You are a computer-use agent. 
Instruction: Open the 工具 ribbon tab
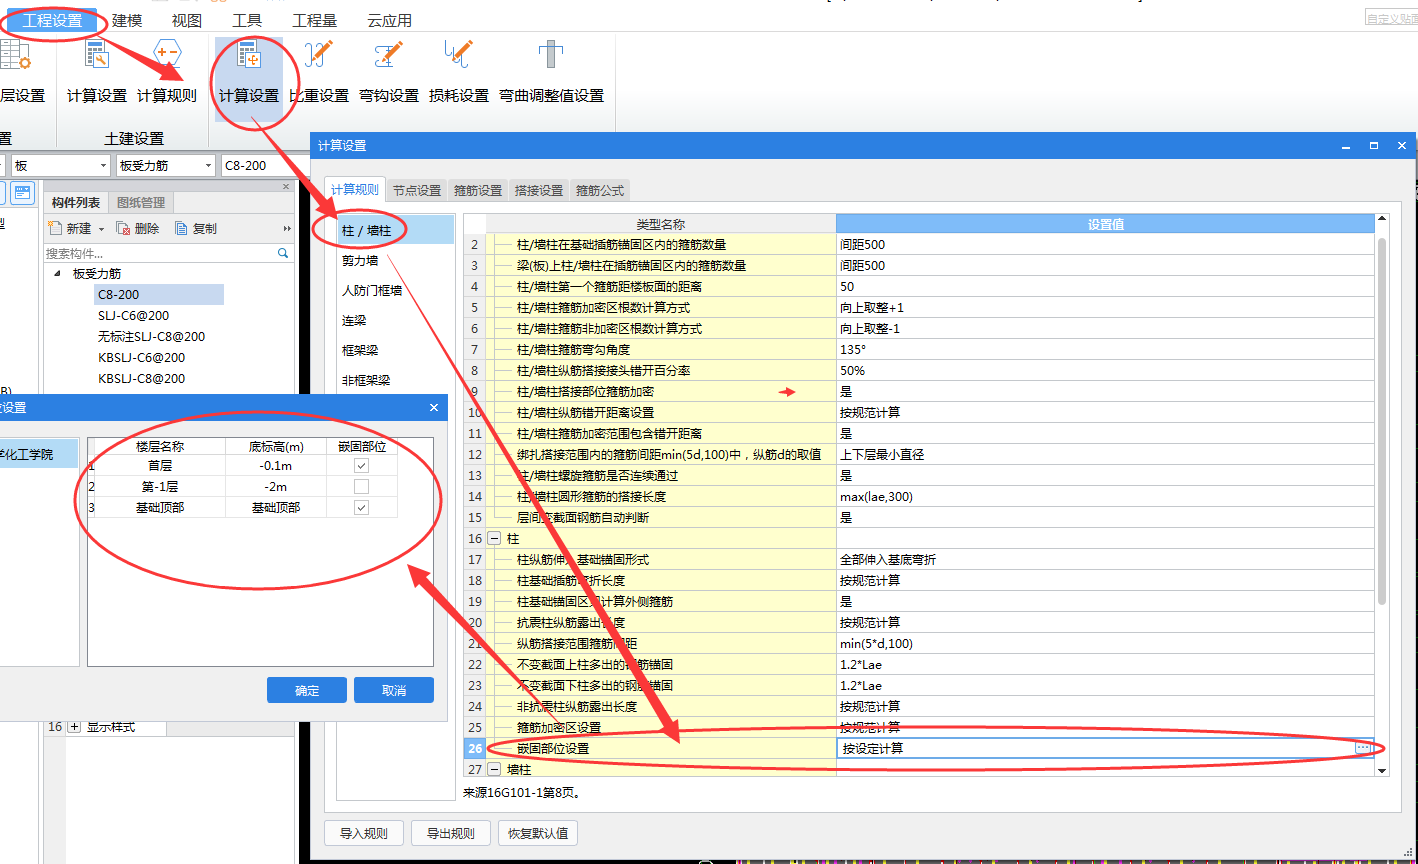point(247,20)
